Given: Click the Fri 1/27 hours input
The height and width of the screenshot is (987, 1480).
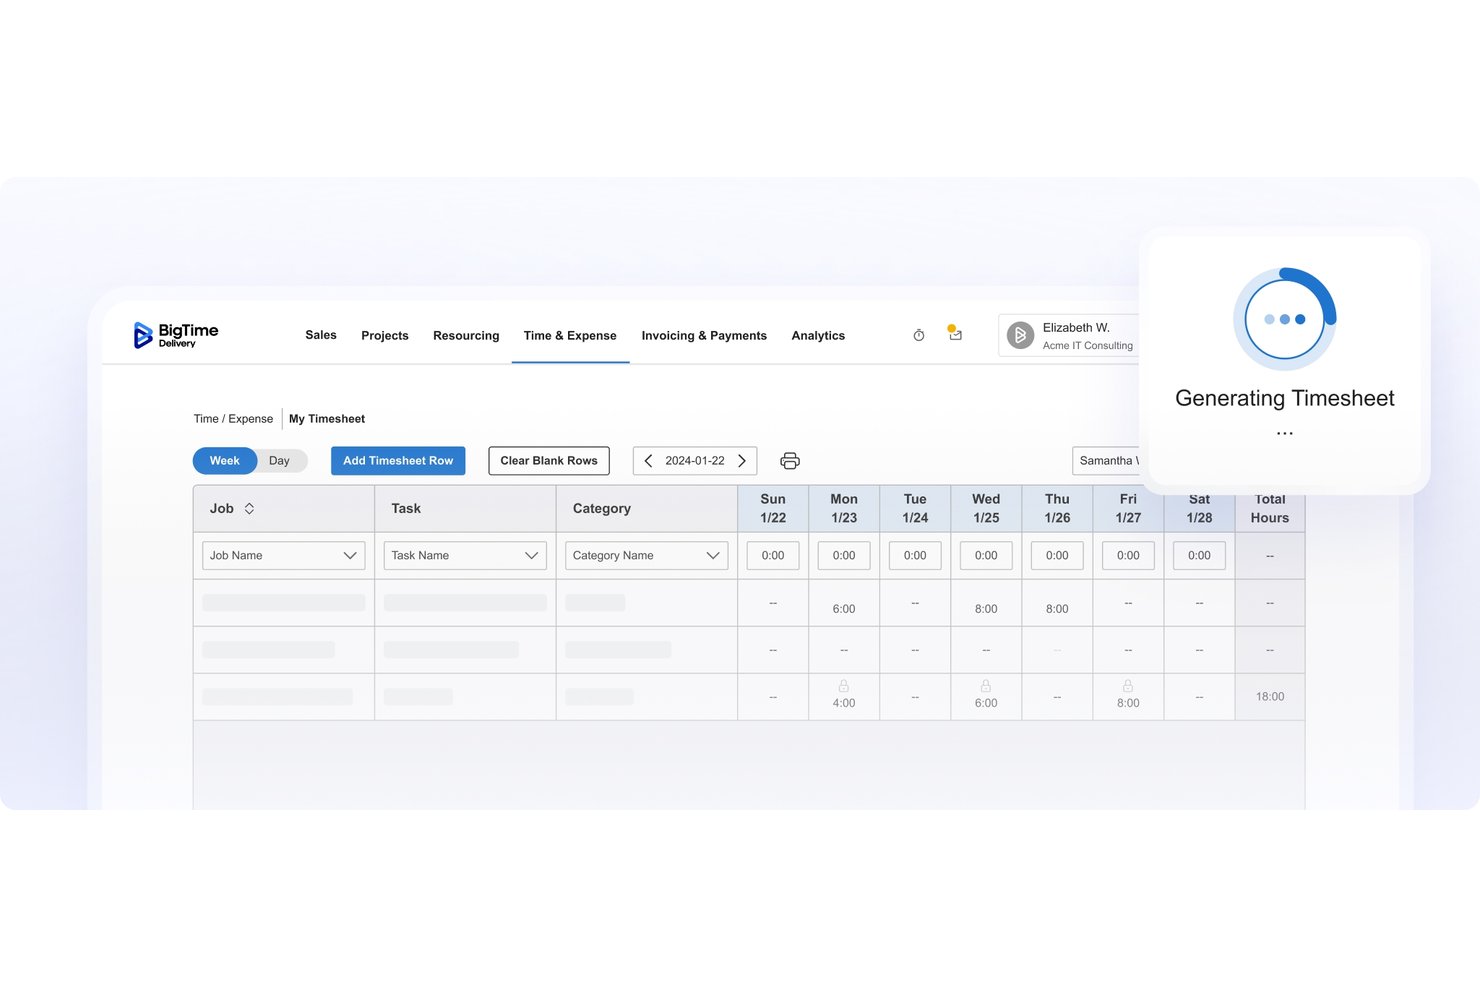Looking at the screenshot, I should coord(1128,556).
